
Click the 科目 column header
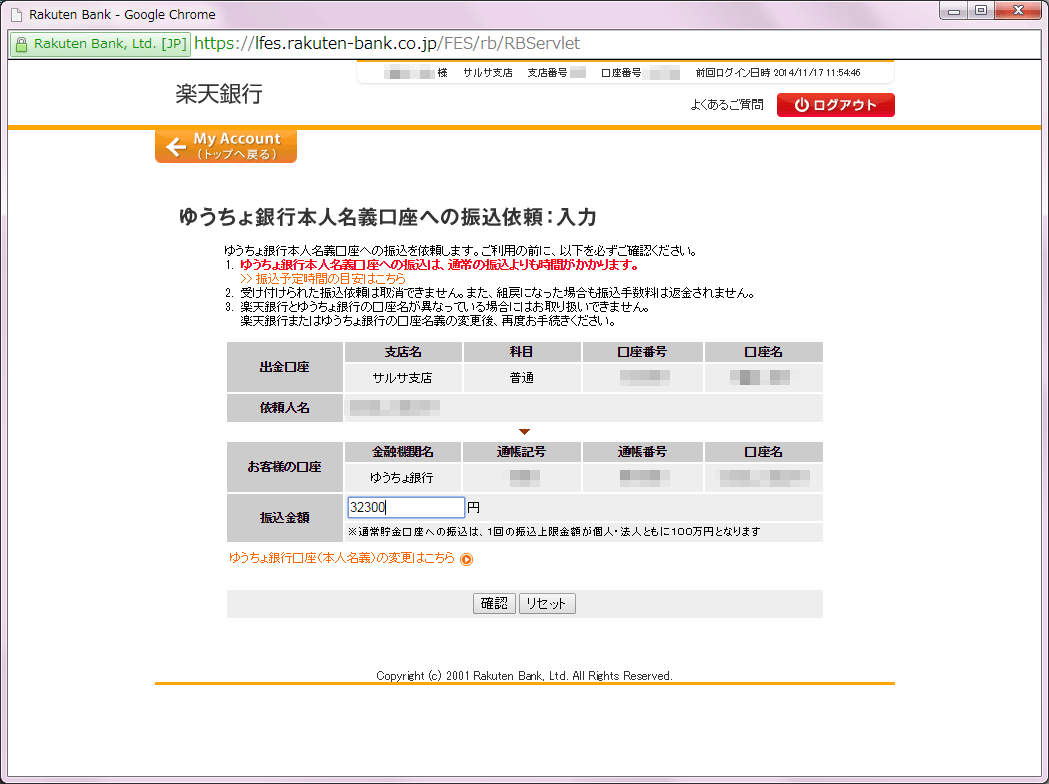click(x=522, y=352)
